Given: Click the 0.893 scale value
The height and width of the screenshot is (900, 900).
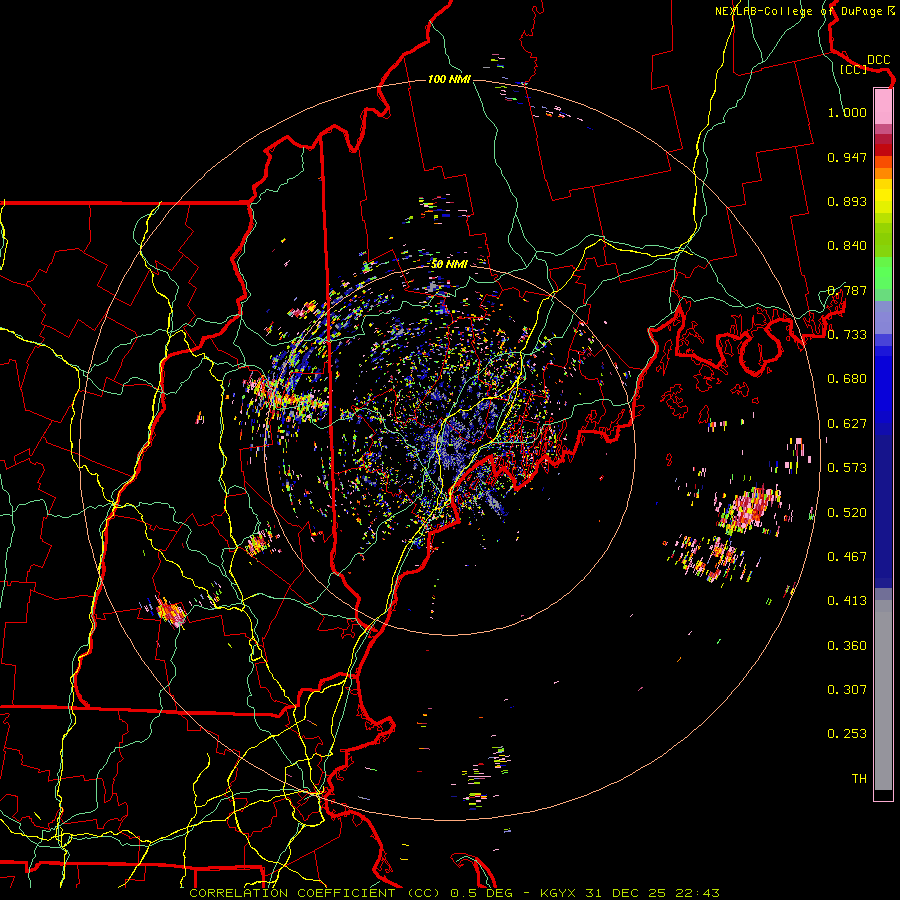Looking at the screenshot, I should 847,201.
